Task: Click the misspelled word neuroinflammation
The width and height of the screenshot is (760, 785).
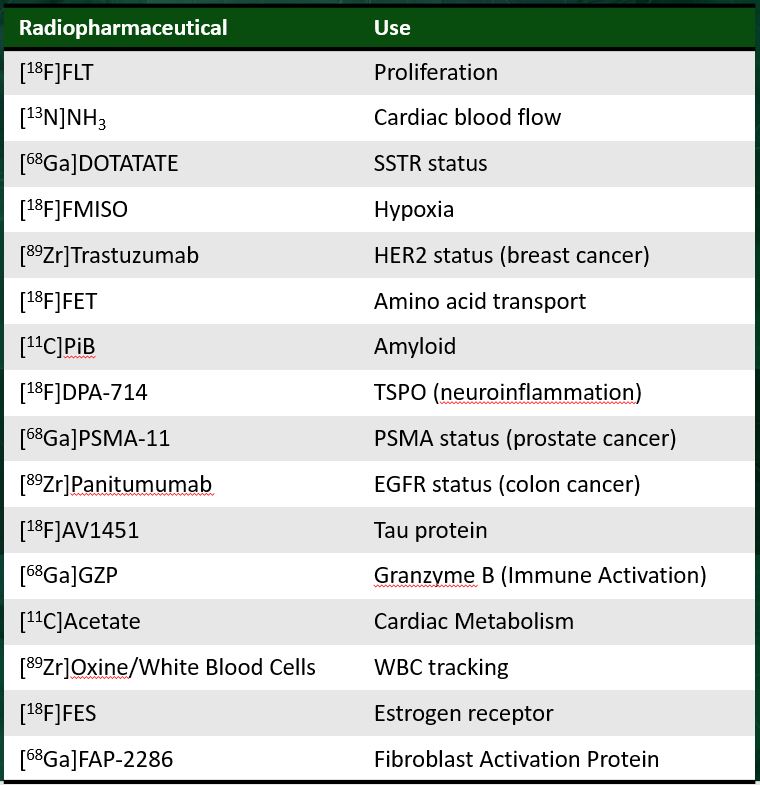Action: (x=537, y=392)
